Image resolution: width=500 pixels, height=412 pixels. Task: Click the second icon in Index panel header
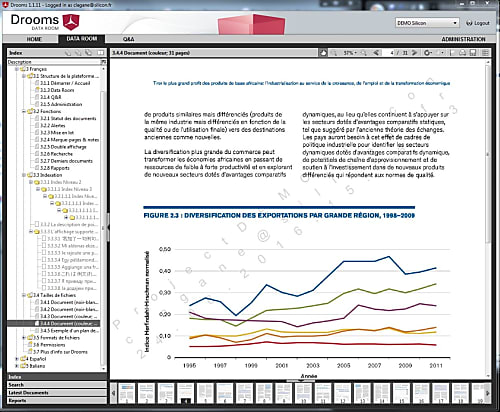78,53
